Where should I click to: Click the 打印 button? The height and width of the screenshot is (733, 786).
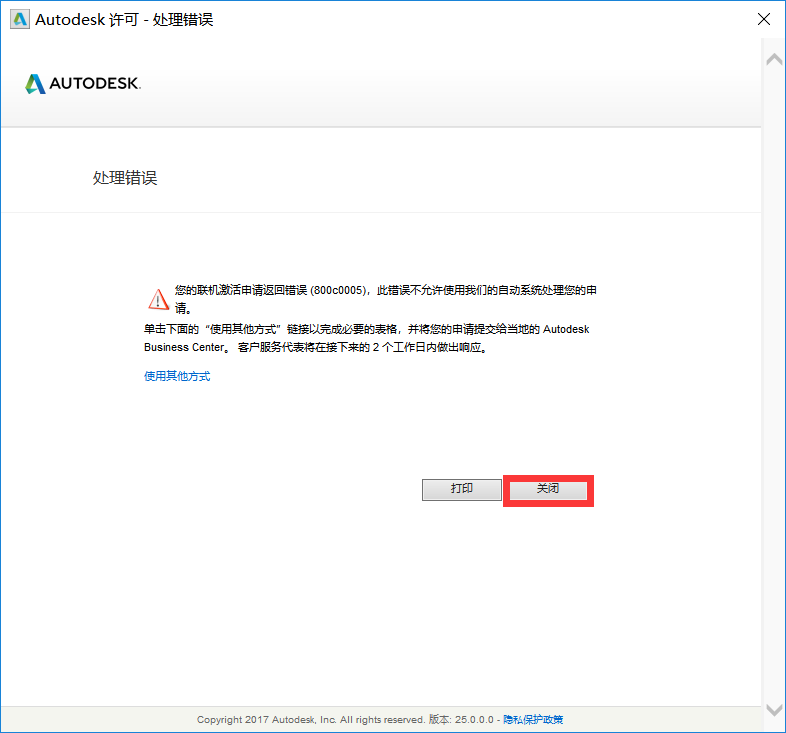(462, 489)
